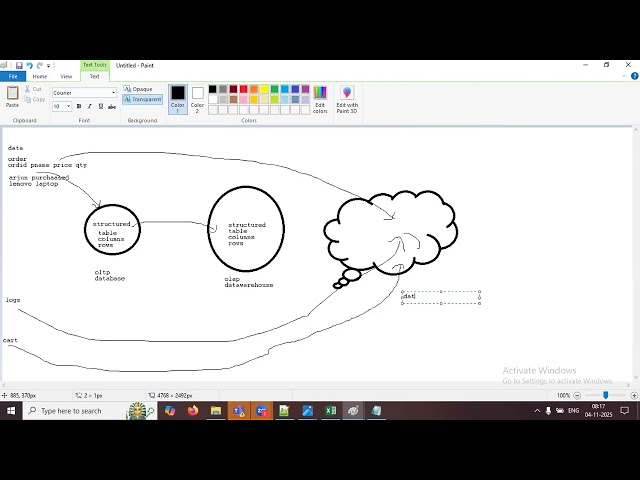Toggle Strikethrough formatting
This screenshot has height=480, width=640.
[x=112, y=107]
